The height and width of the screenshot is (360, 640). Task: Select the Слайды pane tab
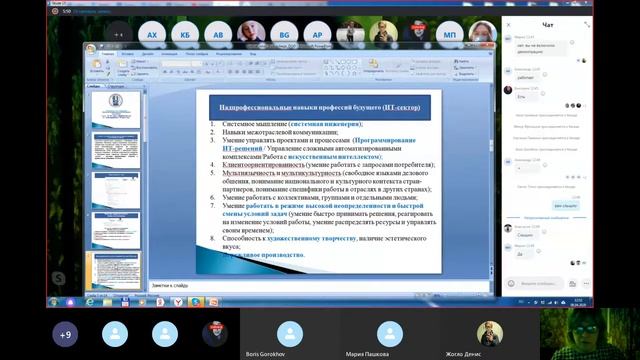94,86
